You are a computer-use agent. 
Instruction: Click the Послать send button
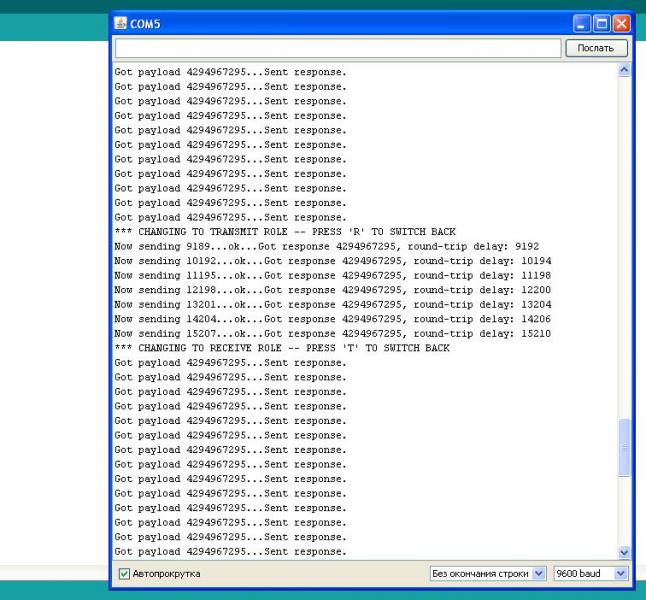(596, 48)
